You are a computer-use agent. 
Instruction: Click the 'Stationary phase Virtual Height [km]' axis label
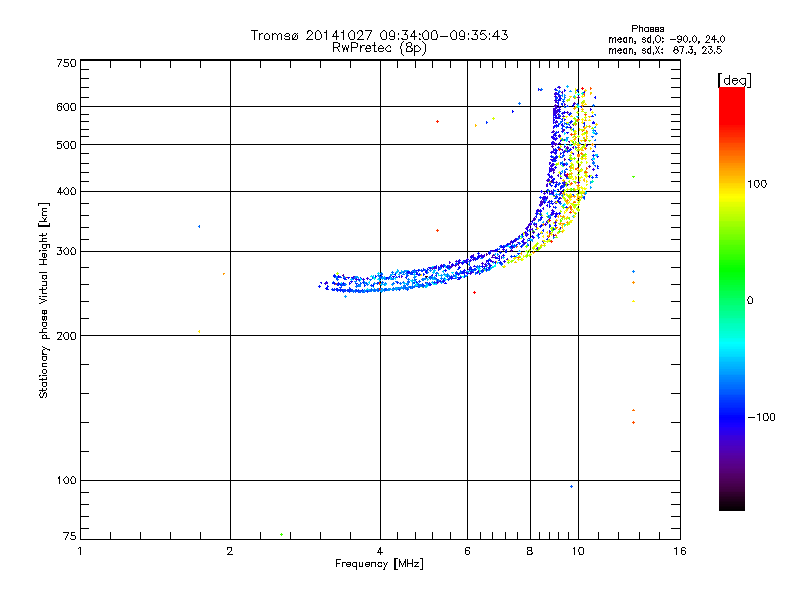tap(44, 301)
